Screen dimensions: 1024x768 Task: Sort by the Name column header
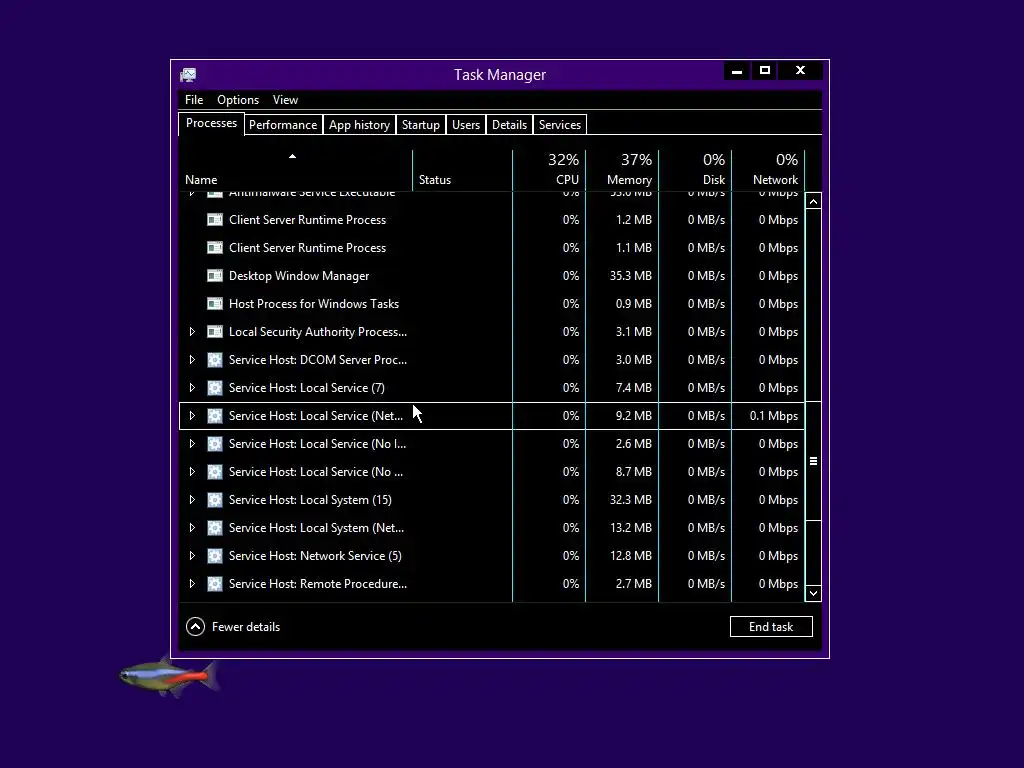click(x=295, y=170)
